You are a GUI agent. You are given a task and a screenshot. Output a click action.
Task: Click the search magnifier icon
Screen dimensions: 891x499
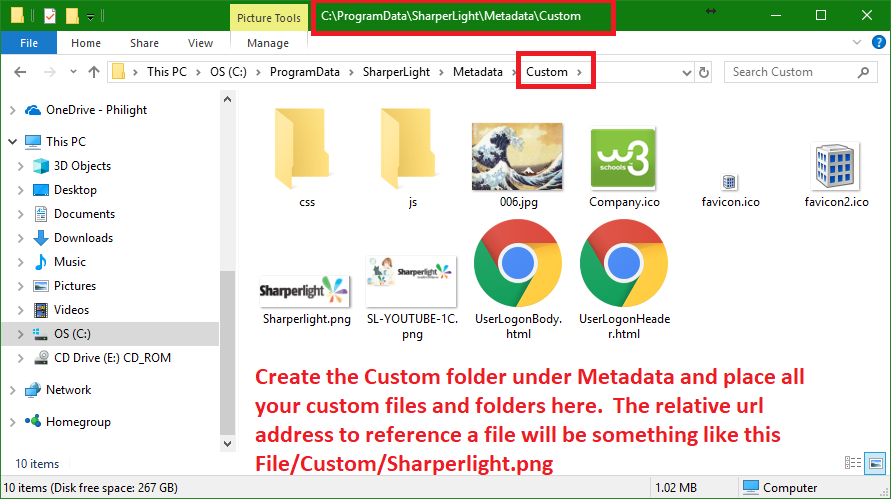click(863, 72)
